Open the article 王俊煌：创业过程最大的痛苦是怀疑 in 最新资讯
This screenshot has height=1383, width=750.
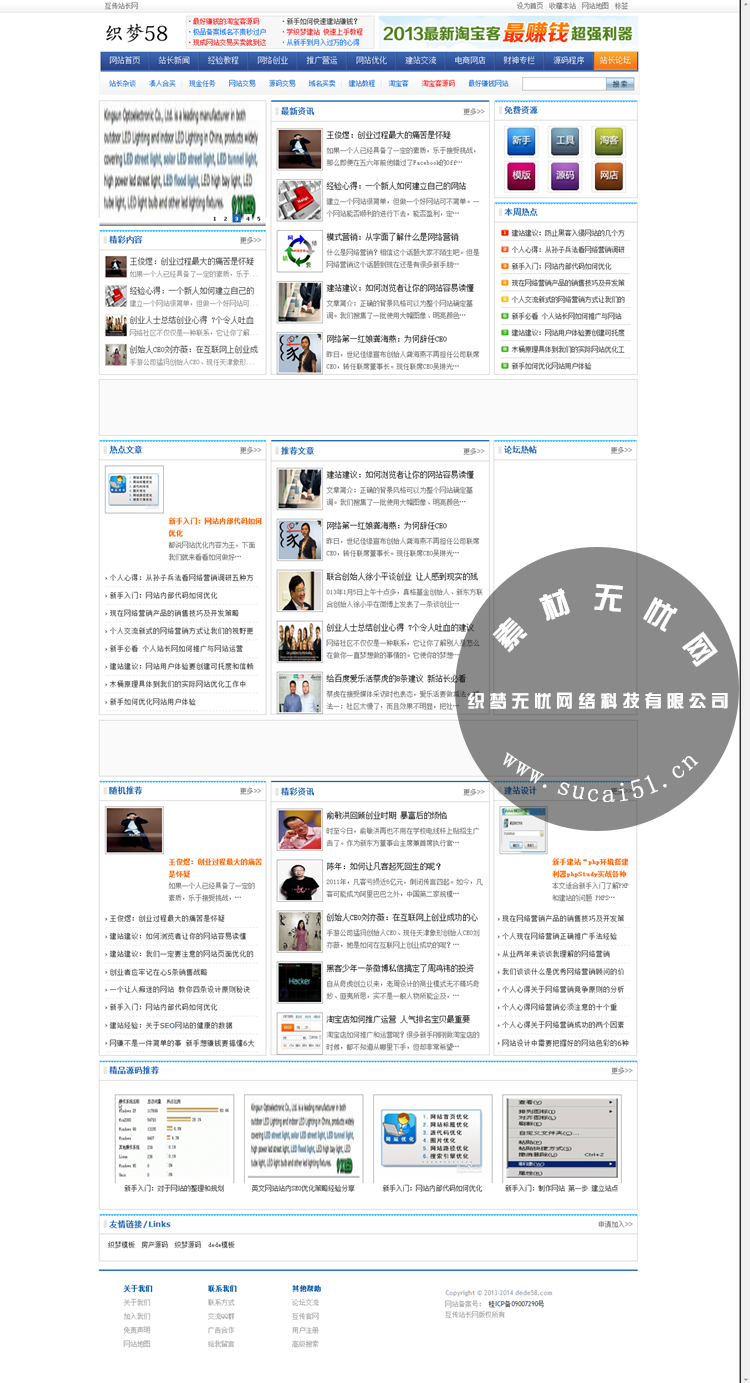tap(389, 135)
